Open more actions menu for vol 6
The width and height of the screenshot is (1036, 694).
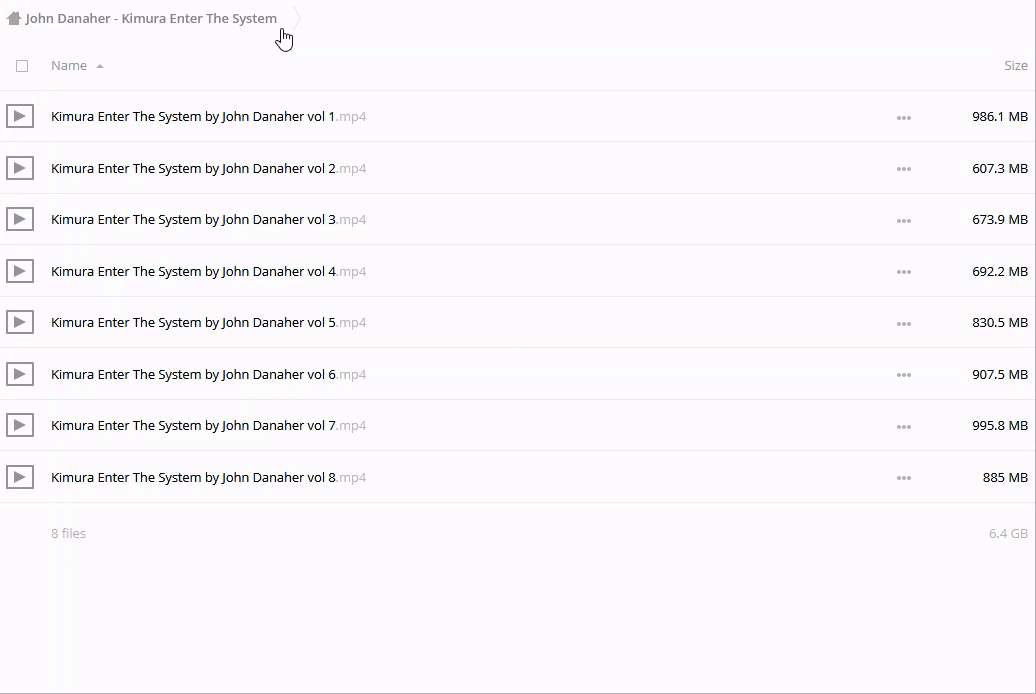coord(903,375)
